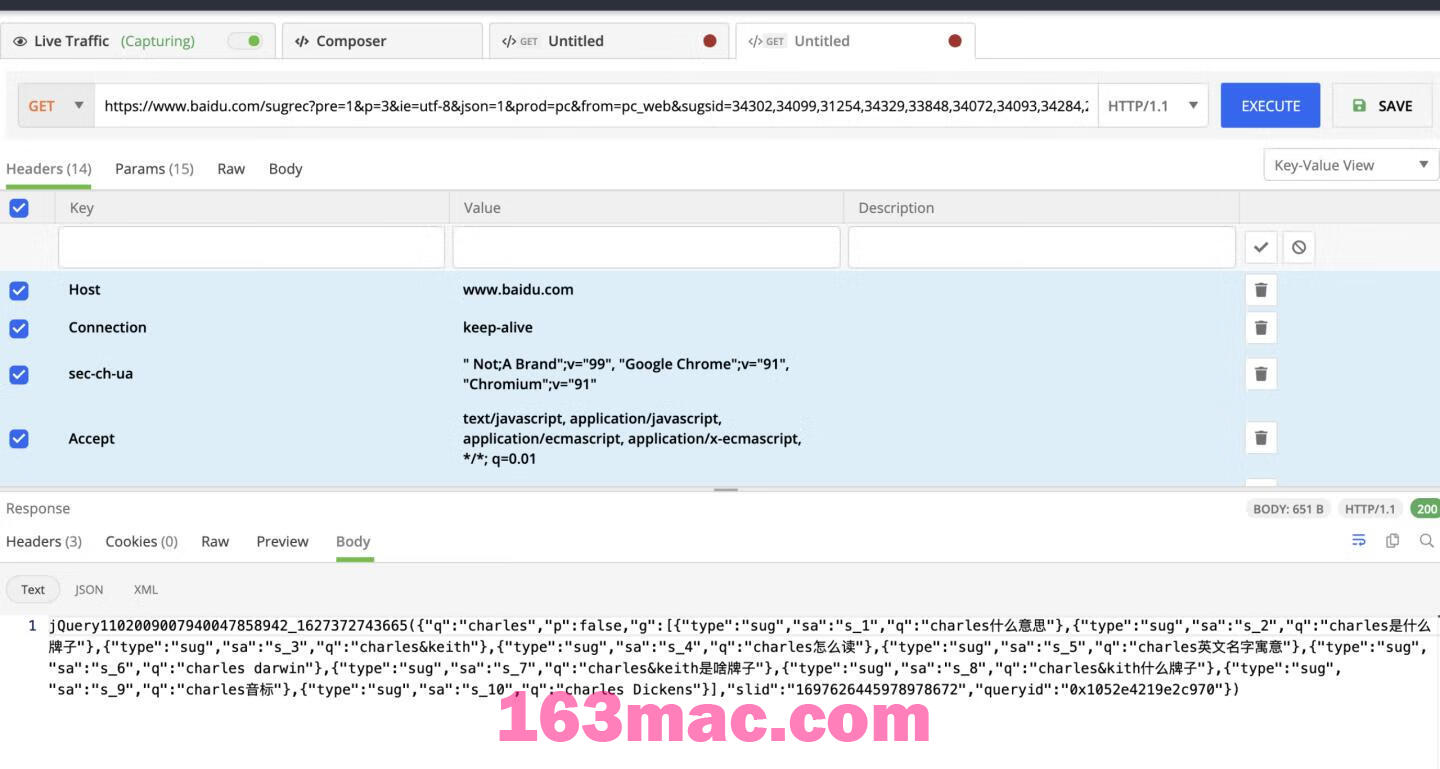Select the request Headers (14) tab
Screen dimensions: 1440x769
click(x=49, y=168)
